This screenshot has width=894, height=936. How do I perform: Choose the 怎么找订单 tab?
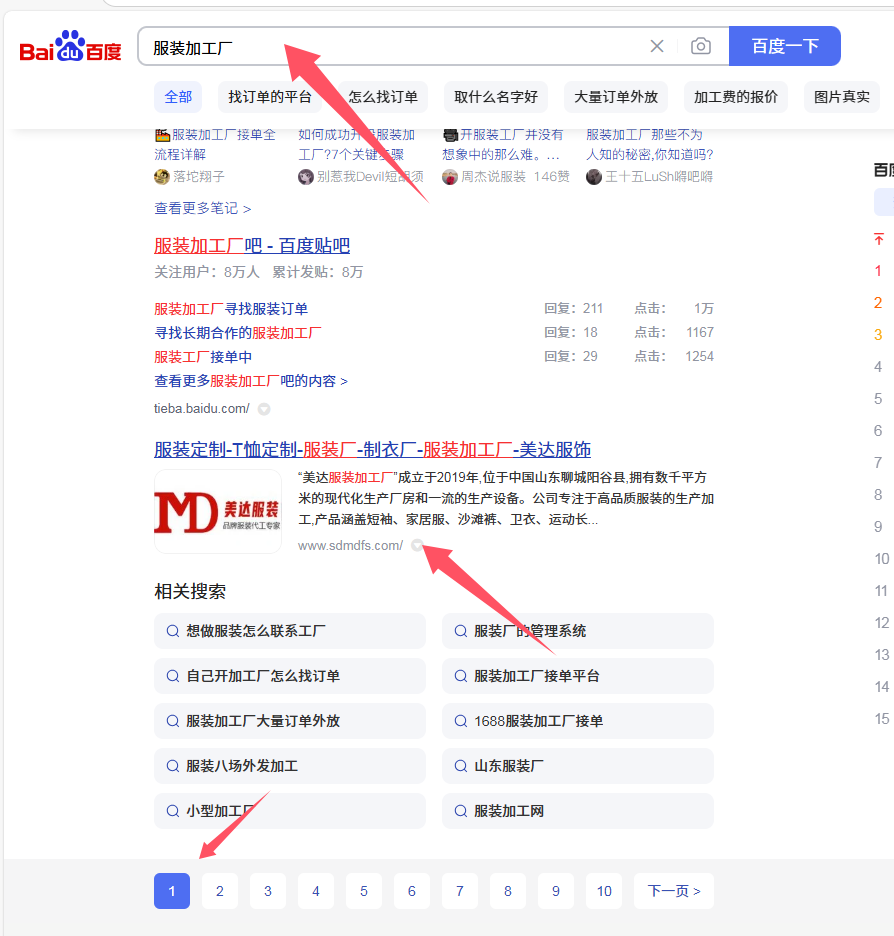point(383,97)
